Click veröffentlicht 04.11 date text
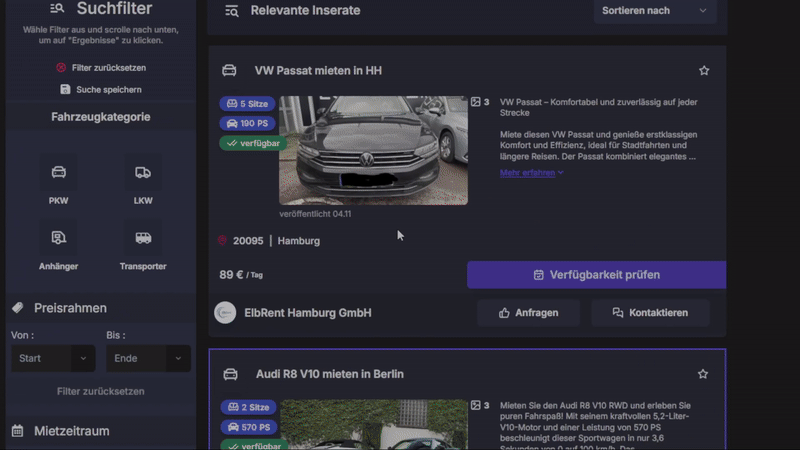The width and height of the screenshot is (800, 450). 315,214
